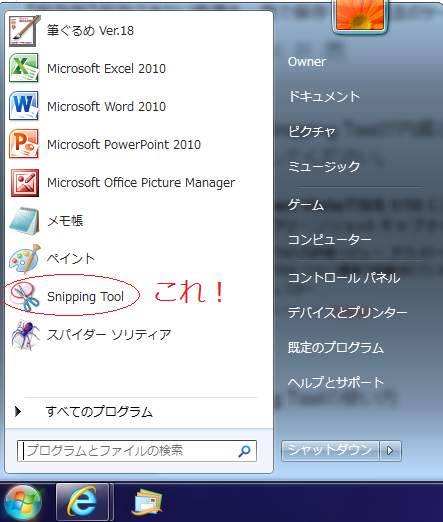Click the magnifier search icon
443x522 pixels.
pos(244,451)
